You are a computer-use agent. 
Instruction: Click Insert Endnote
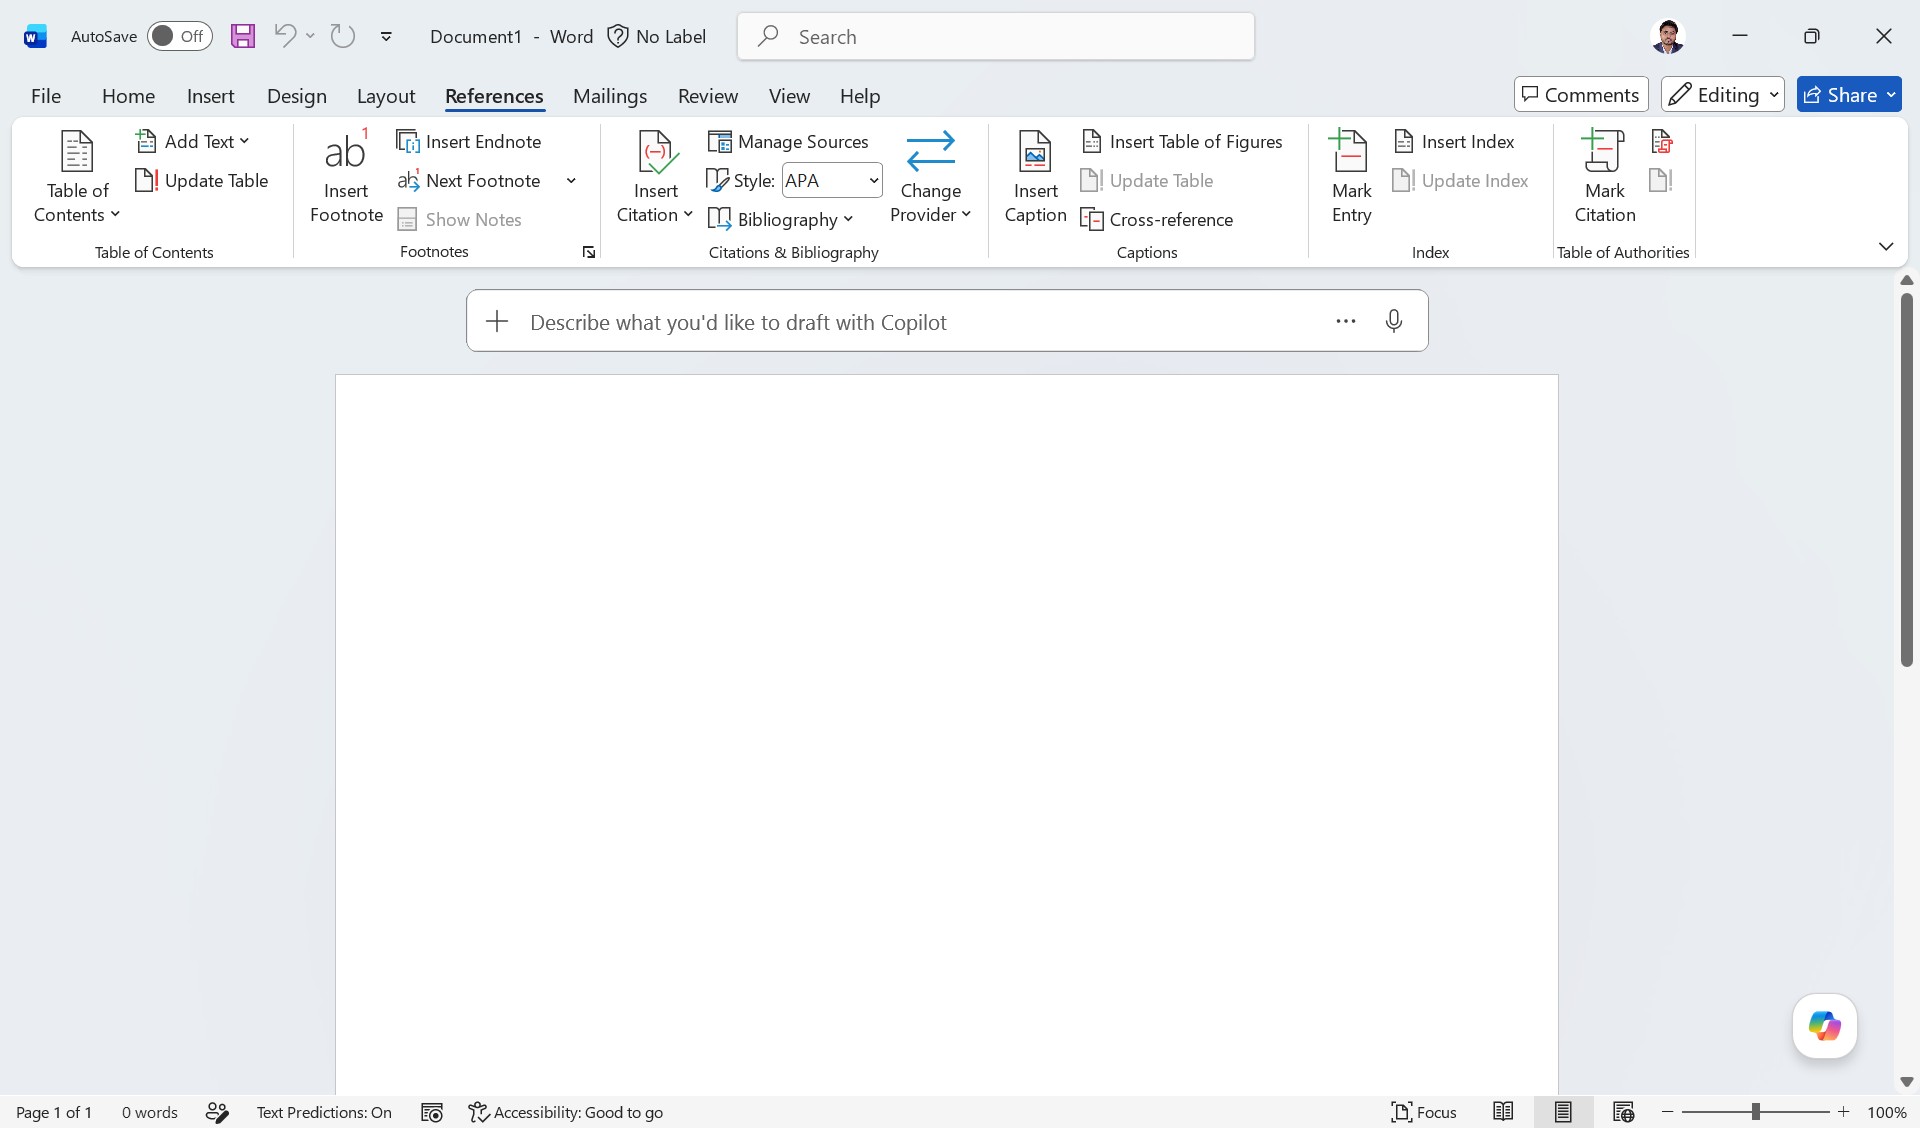coord(469,141)
